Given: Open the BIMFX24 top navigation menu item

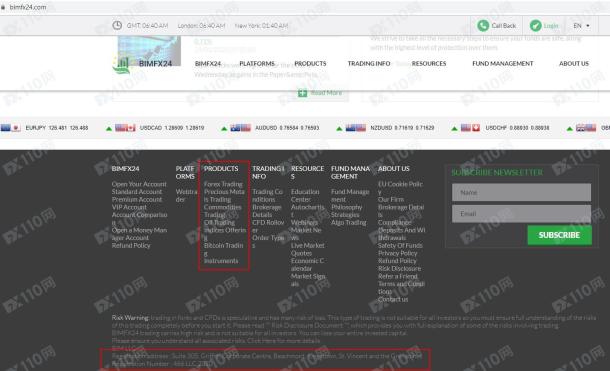Looking at the screenshot, I should 208,63.
